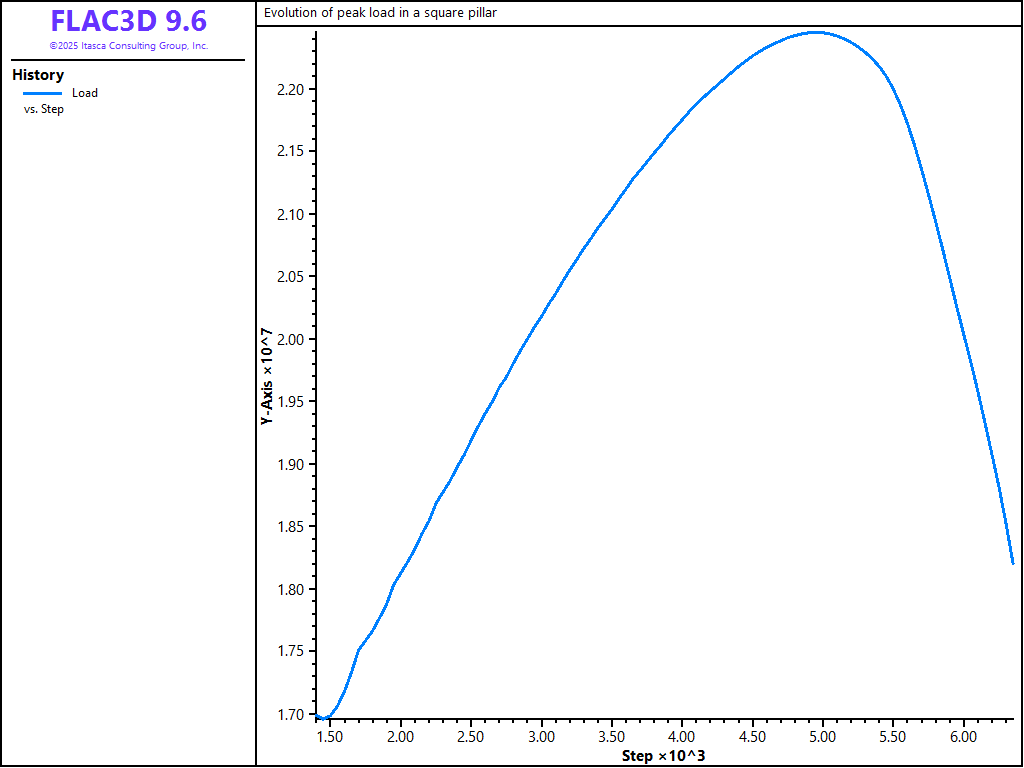
Task: Select the Step ×10^3 axis label
Action: click(x=663, y=755)
